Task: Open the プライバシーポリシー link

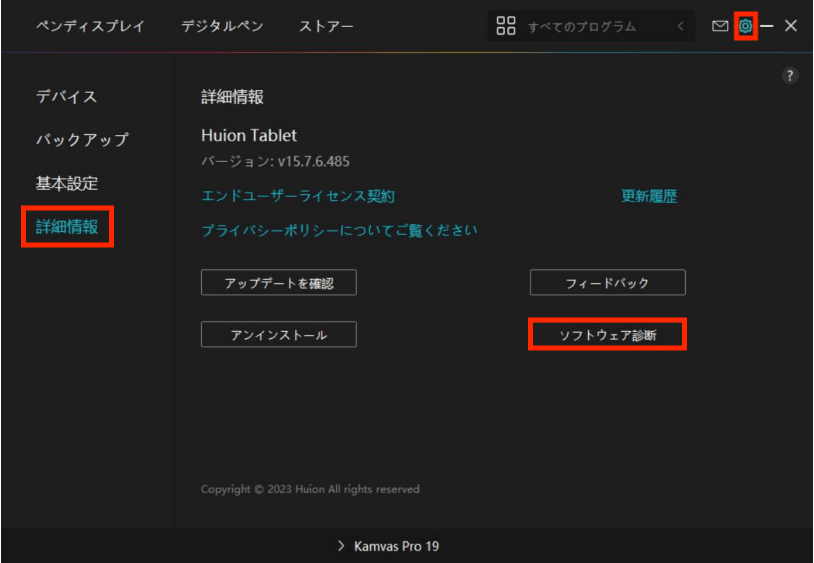Action: (x=339, y=230)
